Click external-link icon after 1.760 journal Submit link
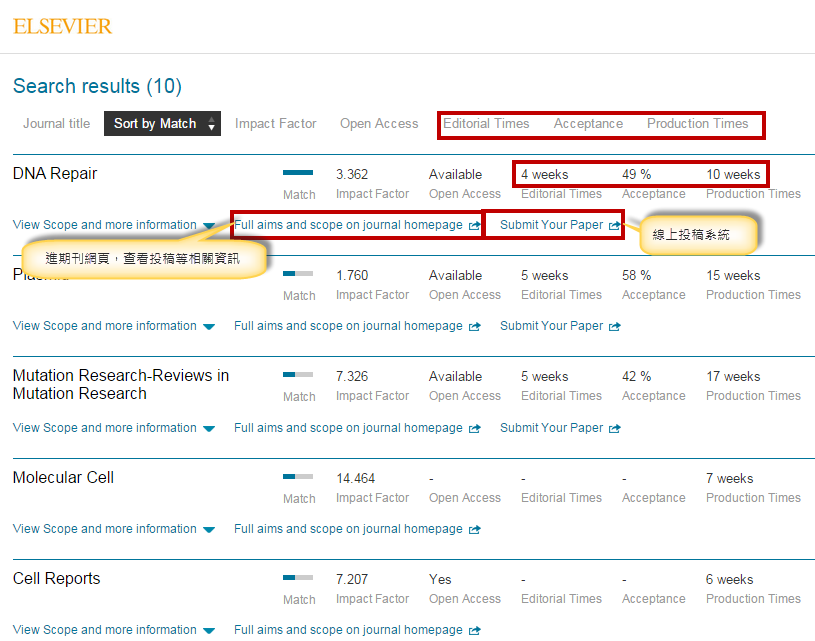 tap(615, 326)
